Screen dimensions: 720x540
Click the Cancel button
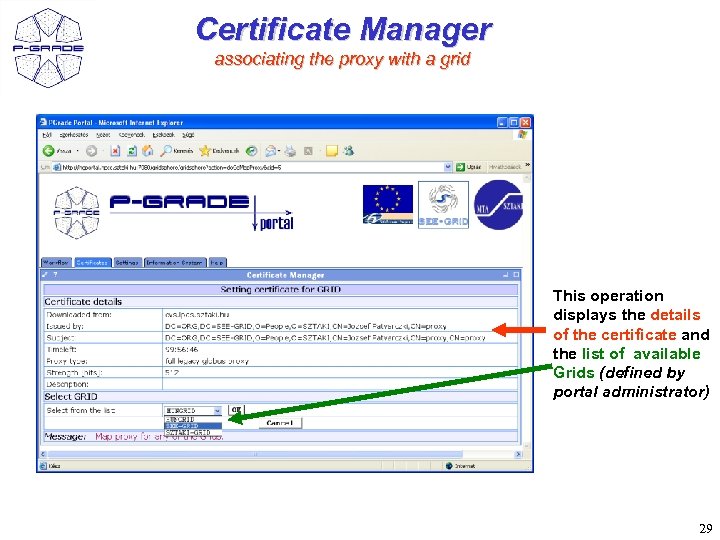point(280,423)
